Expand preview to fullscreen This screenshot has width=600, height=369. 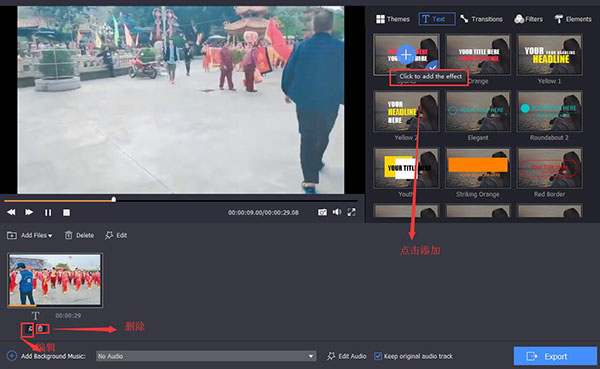pos(352,212)
